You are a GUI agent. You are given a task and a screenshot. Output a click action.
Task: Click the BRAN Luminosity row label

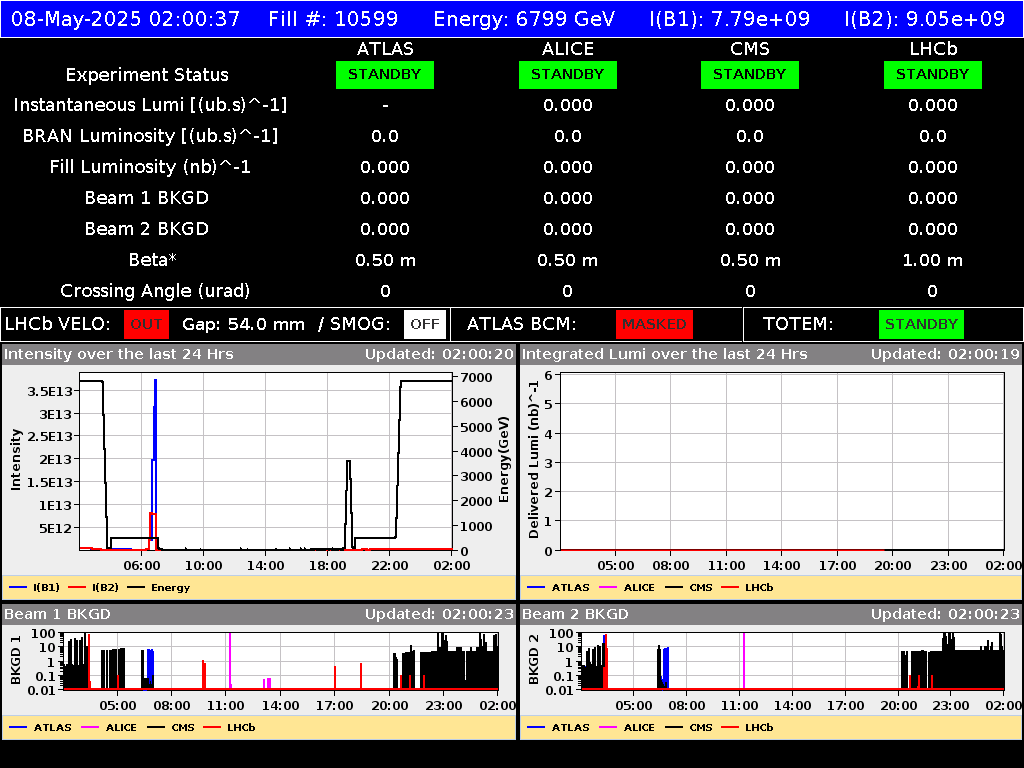pos(150,136)
